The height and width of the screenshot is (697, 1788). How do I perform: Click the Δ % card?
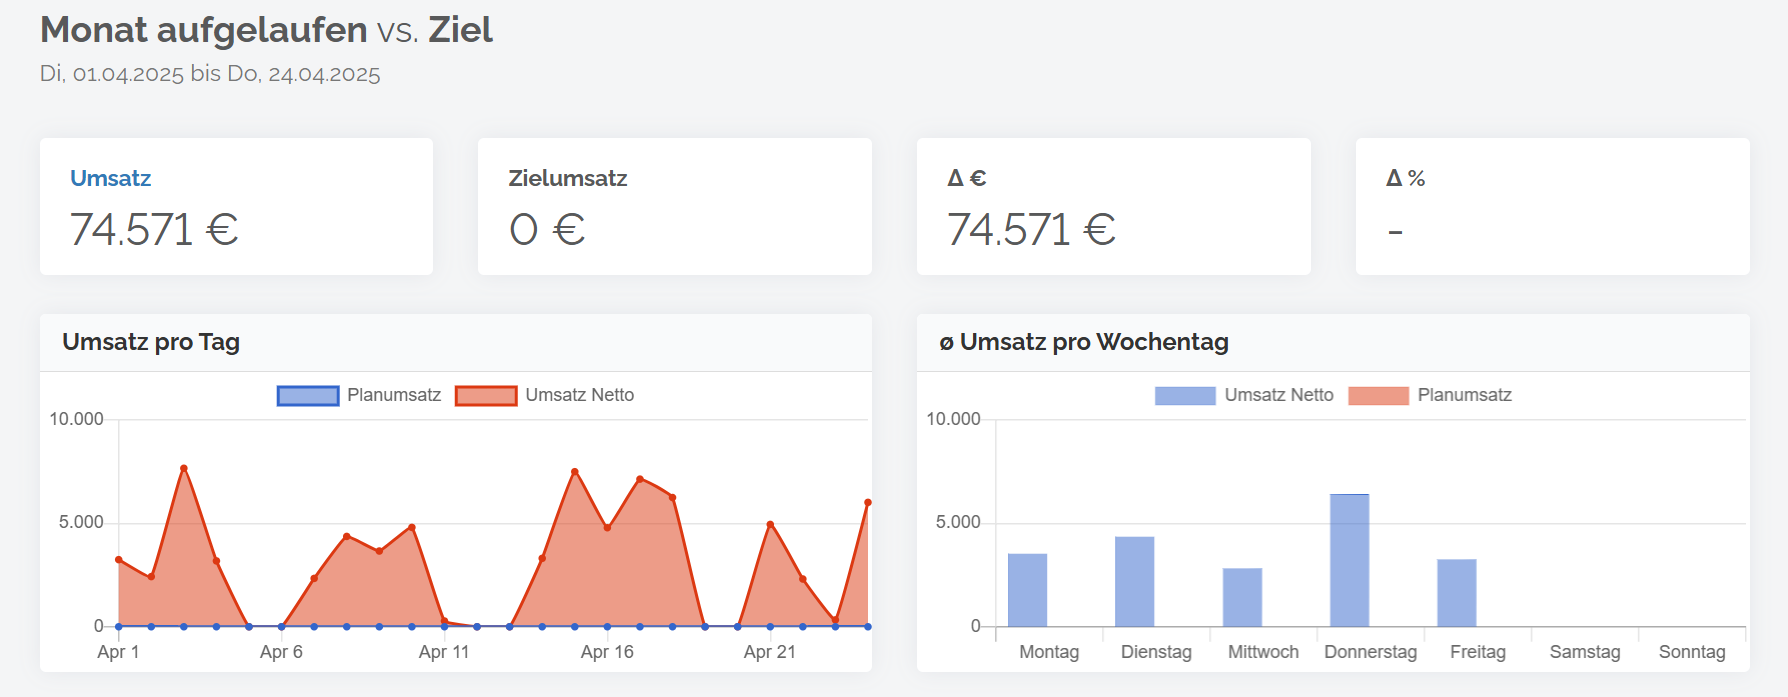(1552, 207)
